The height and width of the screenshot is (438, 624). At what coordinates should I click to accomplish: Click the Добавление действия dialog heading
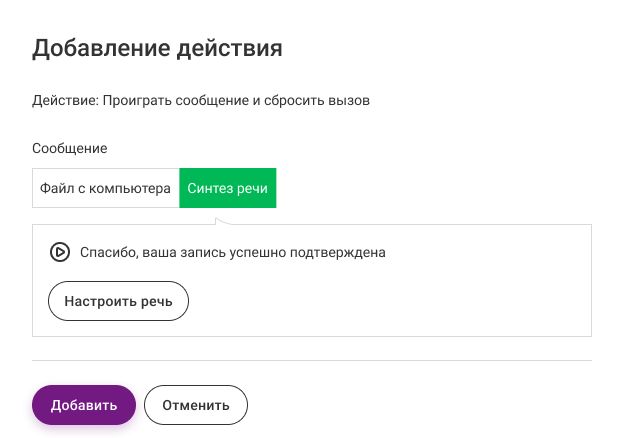[157, 49]
